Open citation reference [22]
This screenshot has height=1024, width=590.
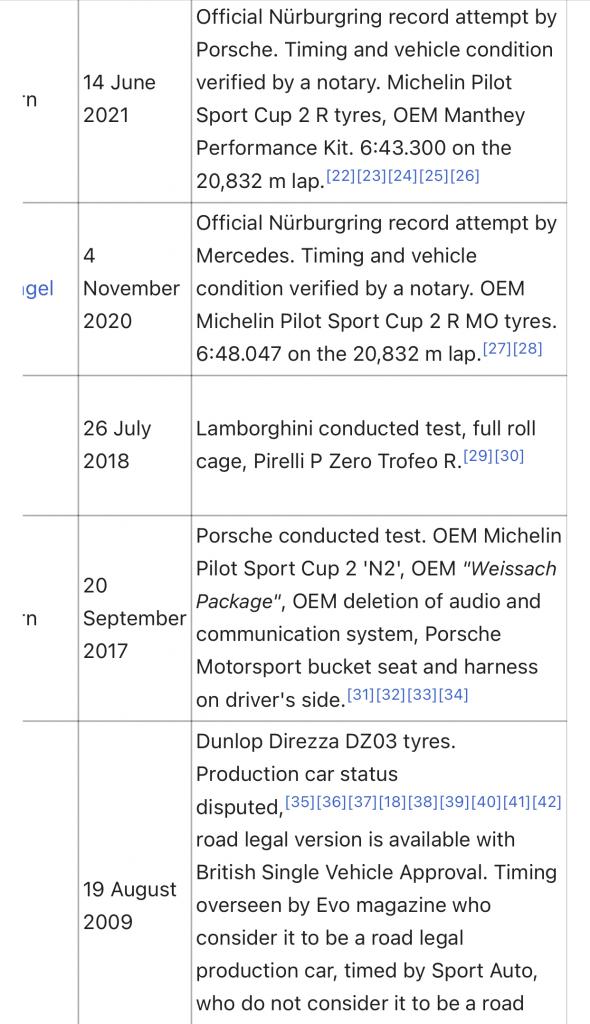[340, 176]
